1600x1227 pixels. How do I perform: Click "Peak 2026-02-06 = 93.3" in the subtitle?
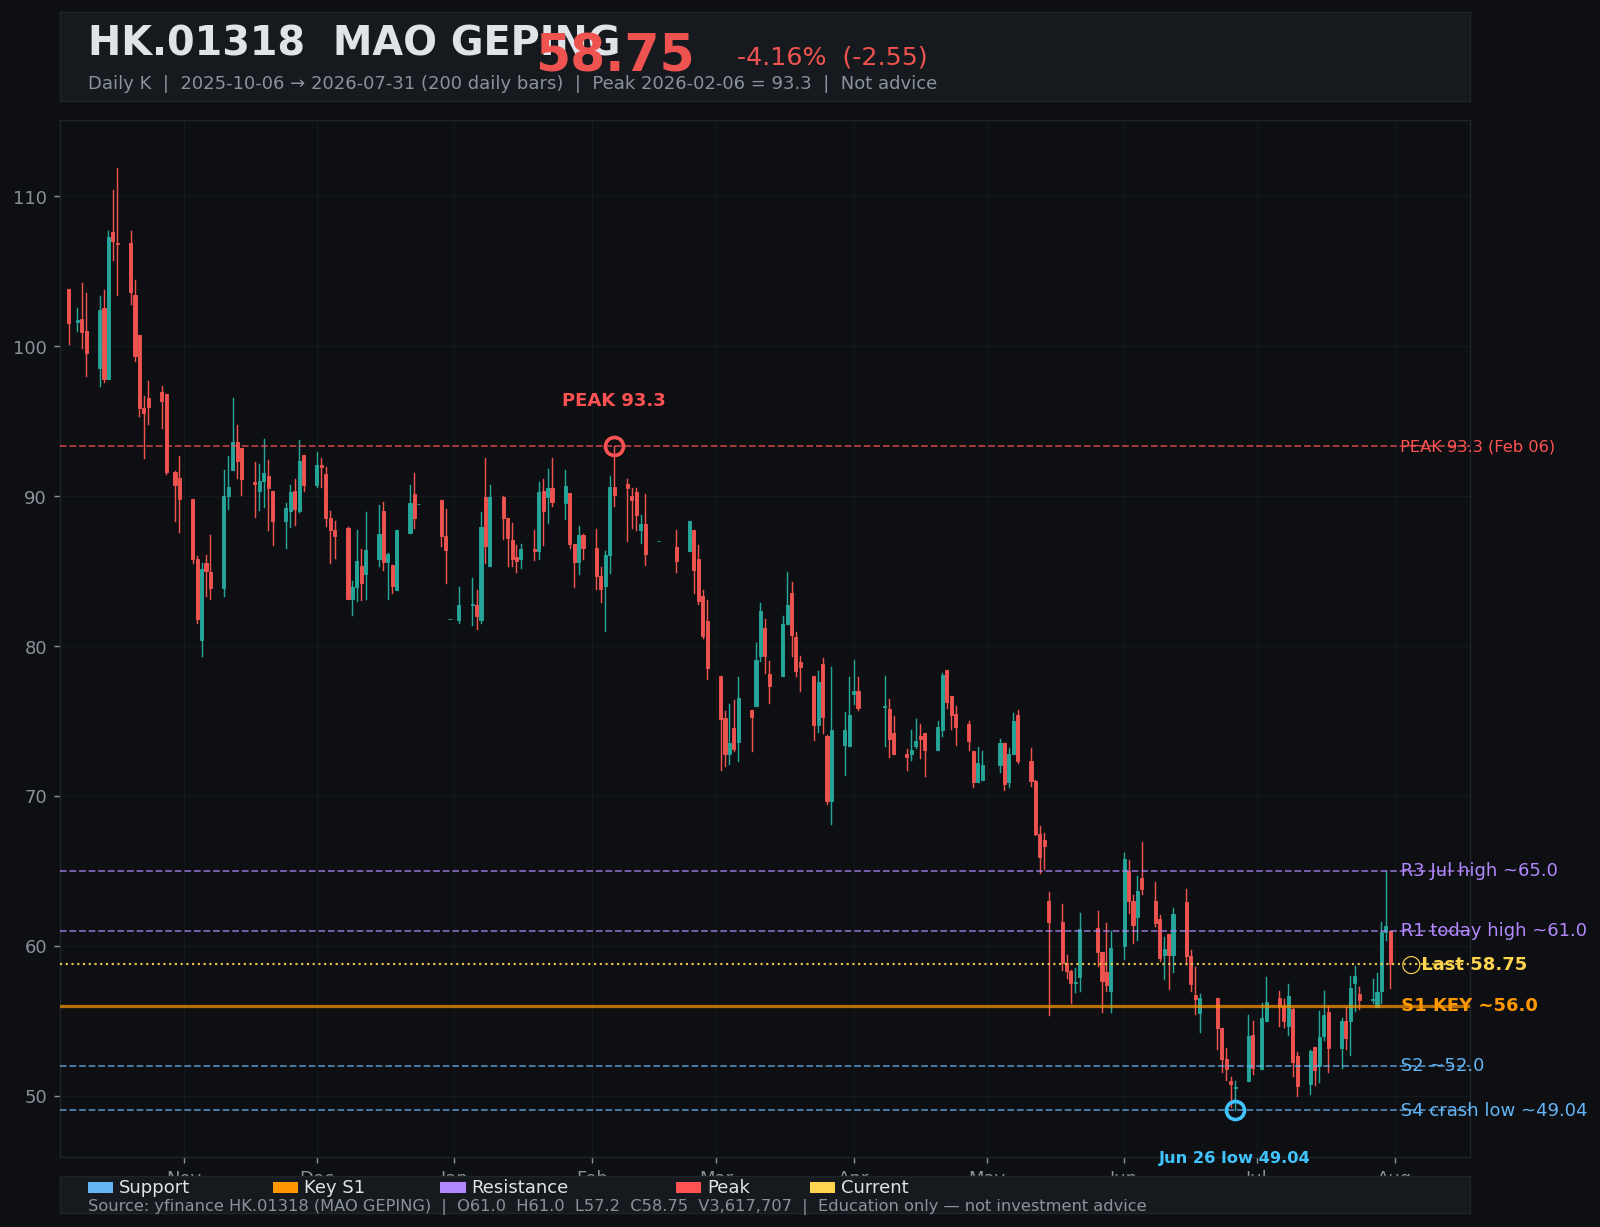[x=702, y=83]
